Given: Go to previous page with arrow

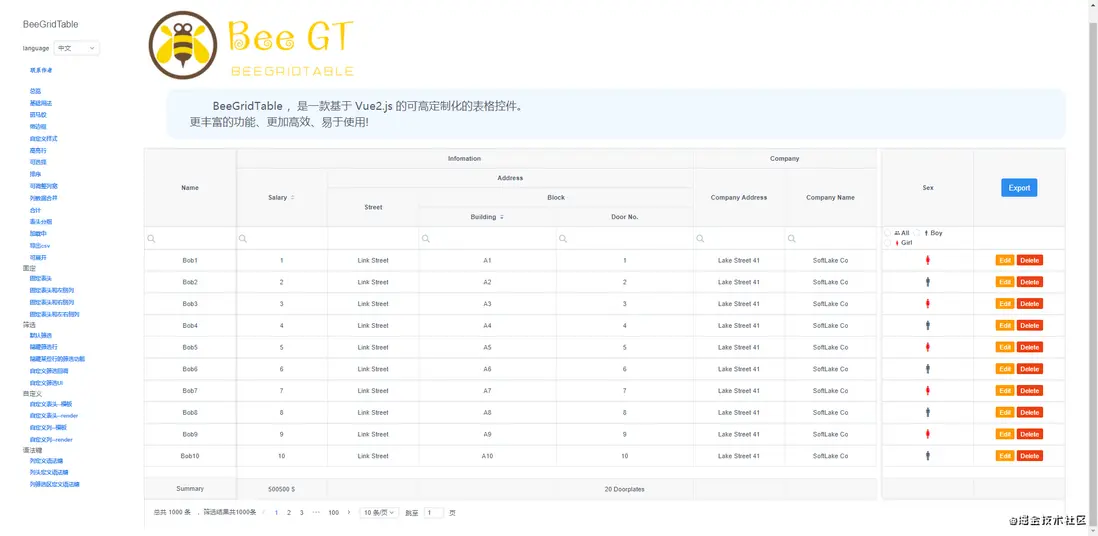Looking at the screenshot, I should pyautogui.click(x=263, y=513).
